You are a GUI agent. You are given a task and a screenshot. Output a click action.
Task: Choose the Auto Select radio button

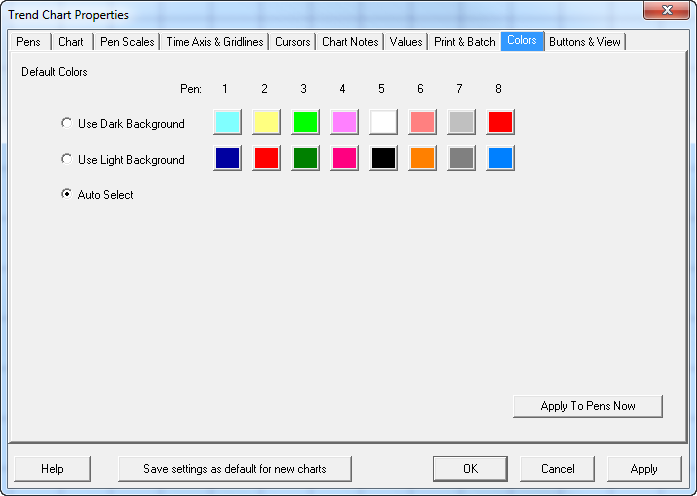[67, 195]
